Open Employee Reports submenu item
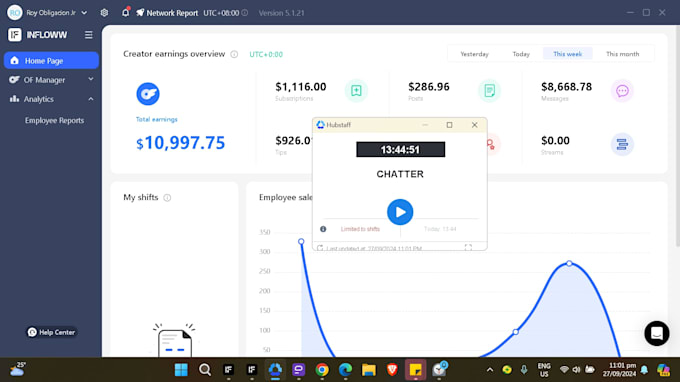The image size is (680, 382). [54, 121]
